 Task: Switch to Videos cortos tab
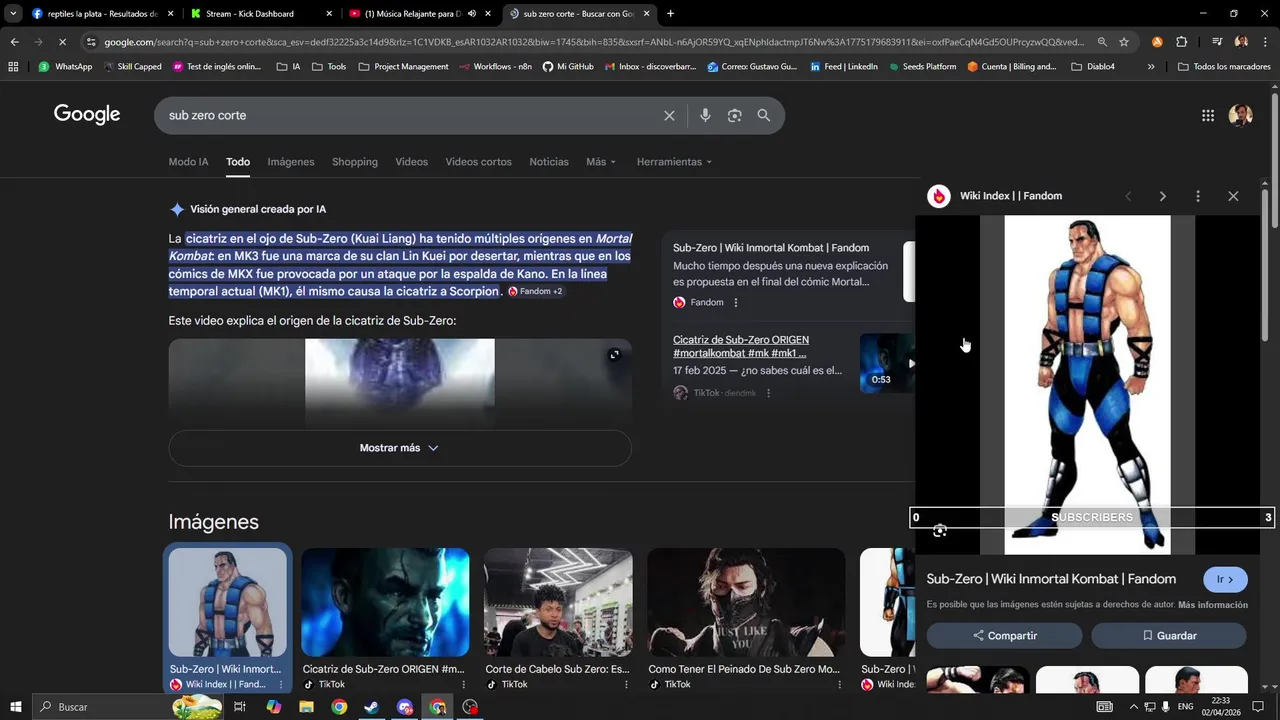pyautogui.click(x=478, y=162)
